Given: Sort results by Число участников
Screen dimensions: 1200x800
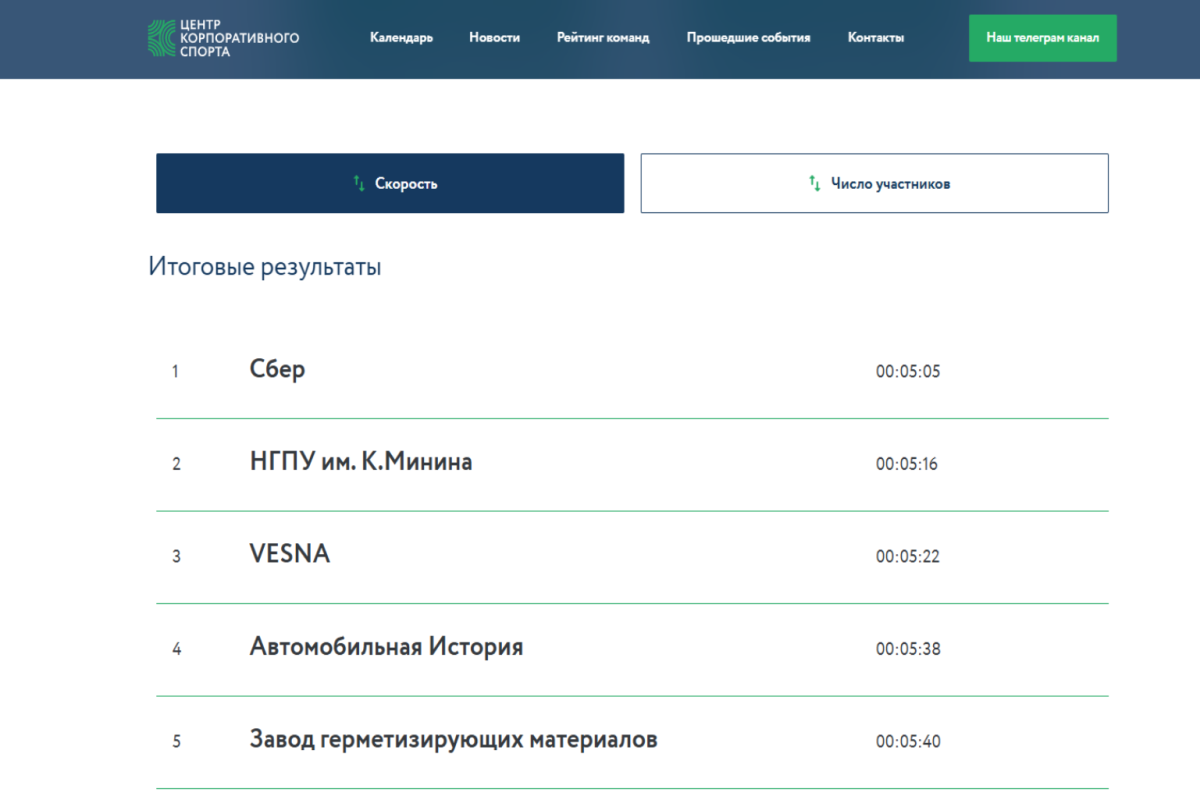Looking at the screenshot, I should click(x=875, y=183).
